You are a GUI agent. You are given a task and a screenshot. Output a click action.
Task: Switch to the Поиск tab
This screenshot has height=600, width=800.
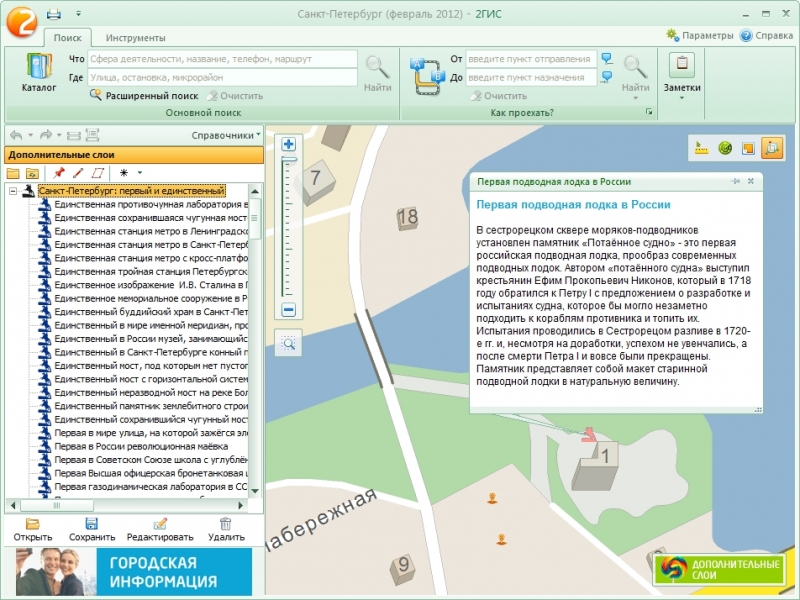pyautogui.click(x=67, y=38)
